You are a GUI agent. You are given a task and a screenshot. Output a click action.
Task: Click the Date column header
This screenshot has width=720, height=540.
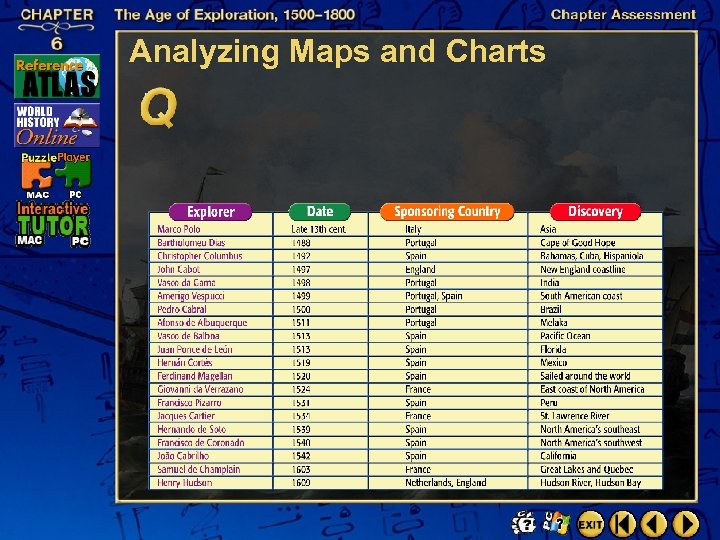point(320,211)
